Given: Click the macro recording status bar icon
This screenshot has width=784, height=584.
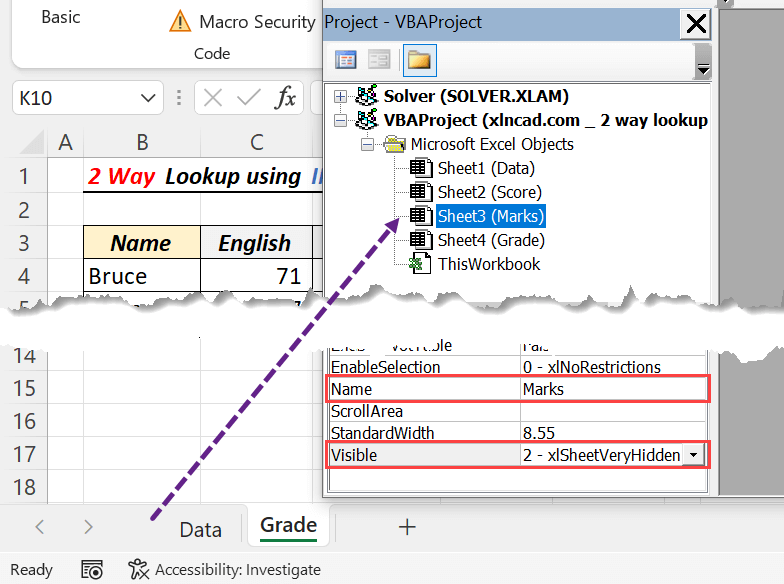Looking at the screenshot, I should point(92,570).
